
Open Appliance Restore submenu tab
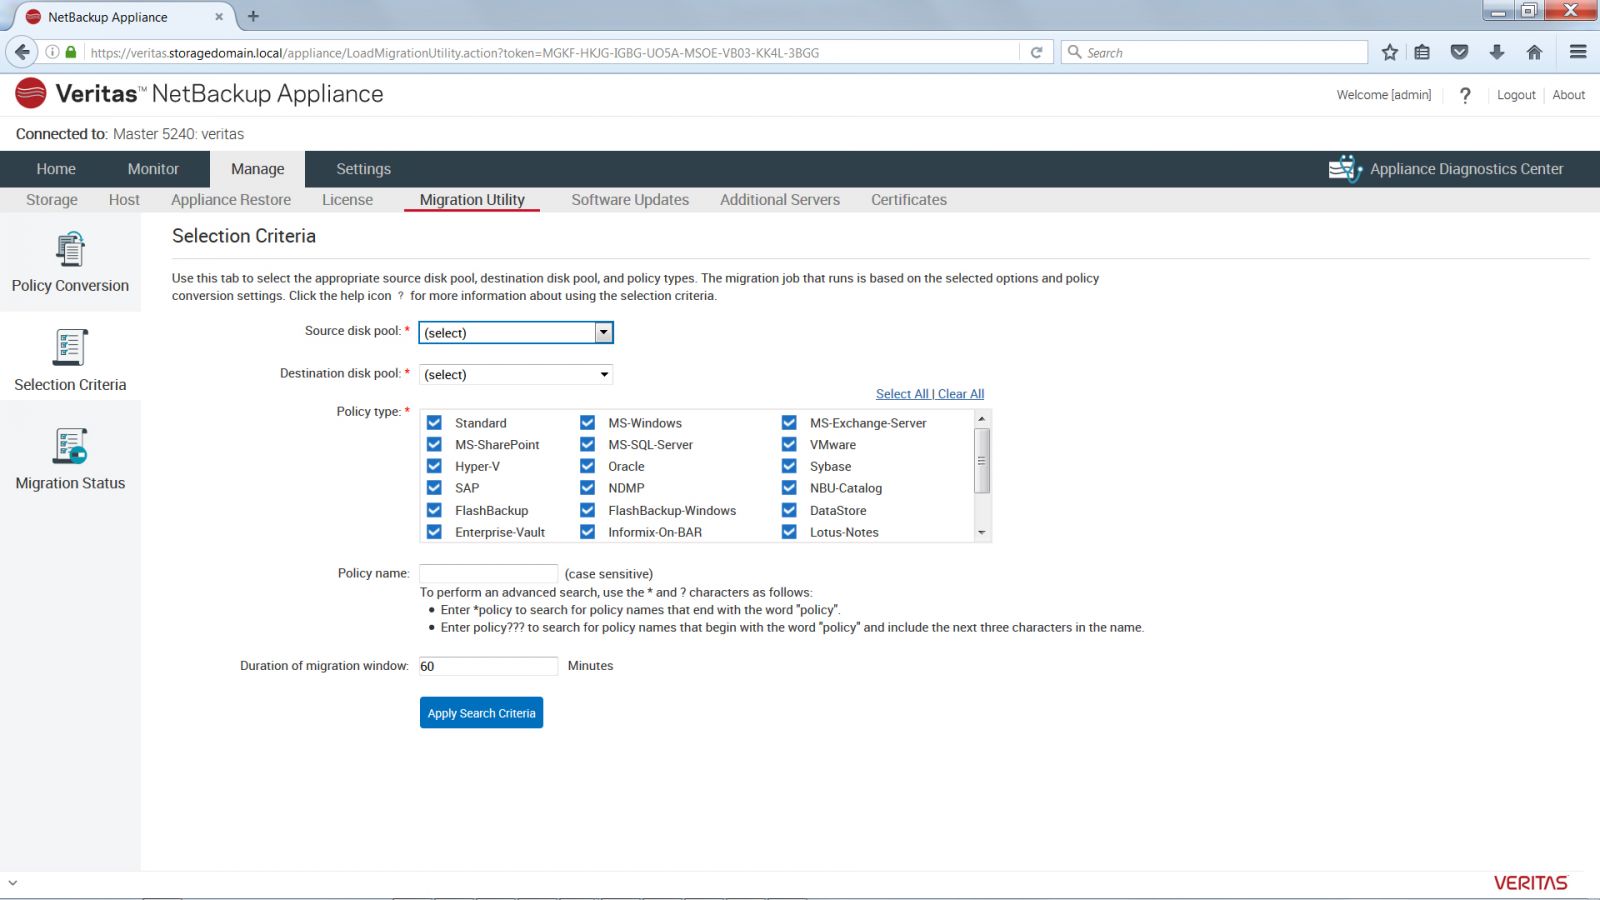(231, 200)
